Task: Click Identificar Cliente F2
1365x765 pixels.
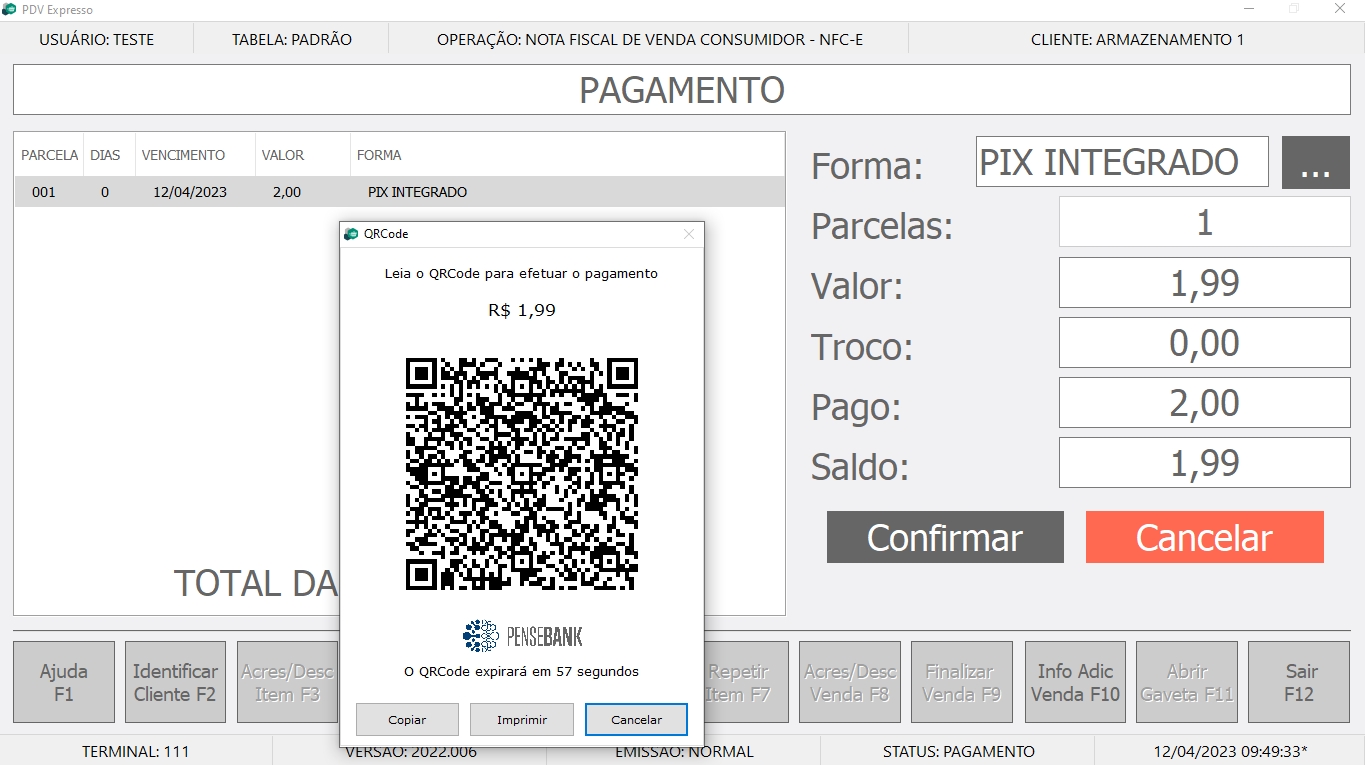Action: (x=175, y=682)
